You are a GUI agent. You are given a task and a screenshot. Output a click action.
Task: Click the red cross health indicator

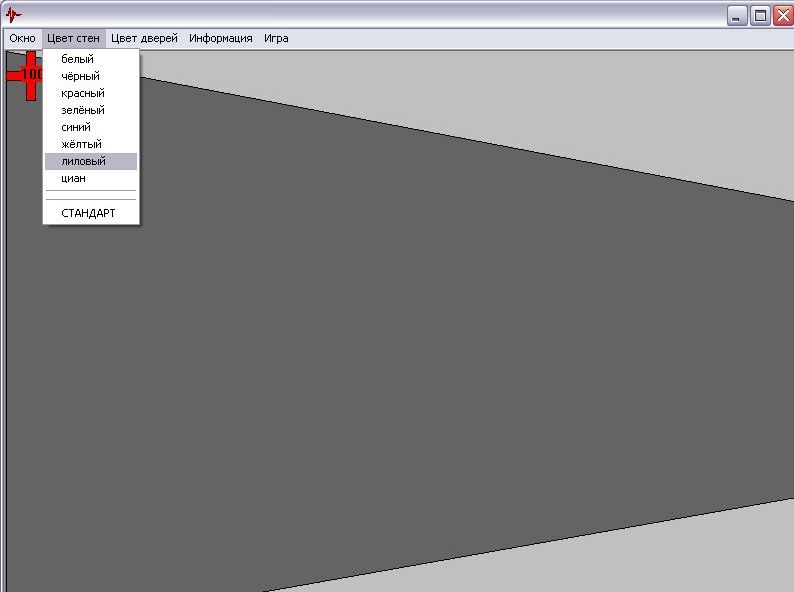pos(28,75)
